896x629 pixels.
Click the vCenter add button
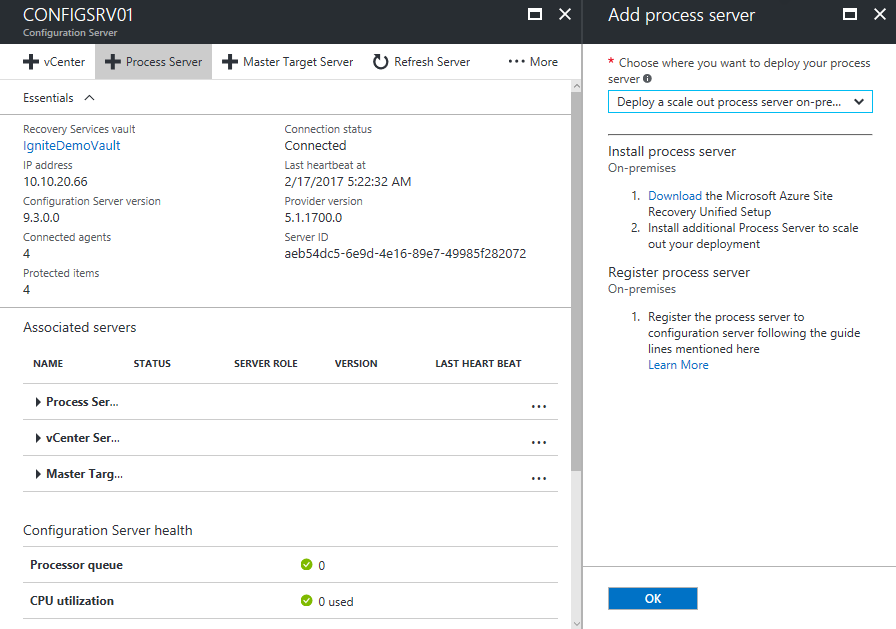click(x=53, y=62)
